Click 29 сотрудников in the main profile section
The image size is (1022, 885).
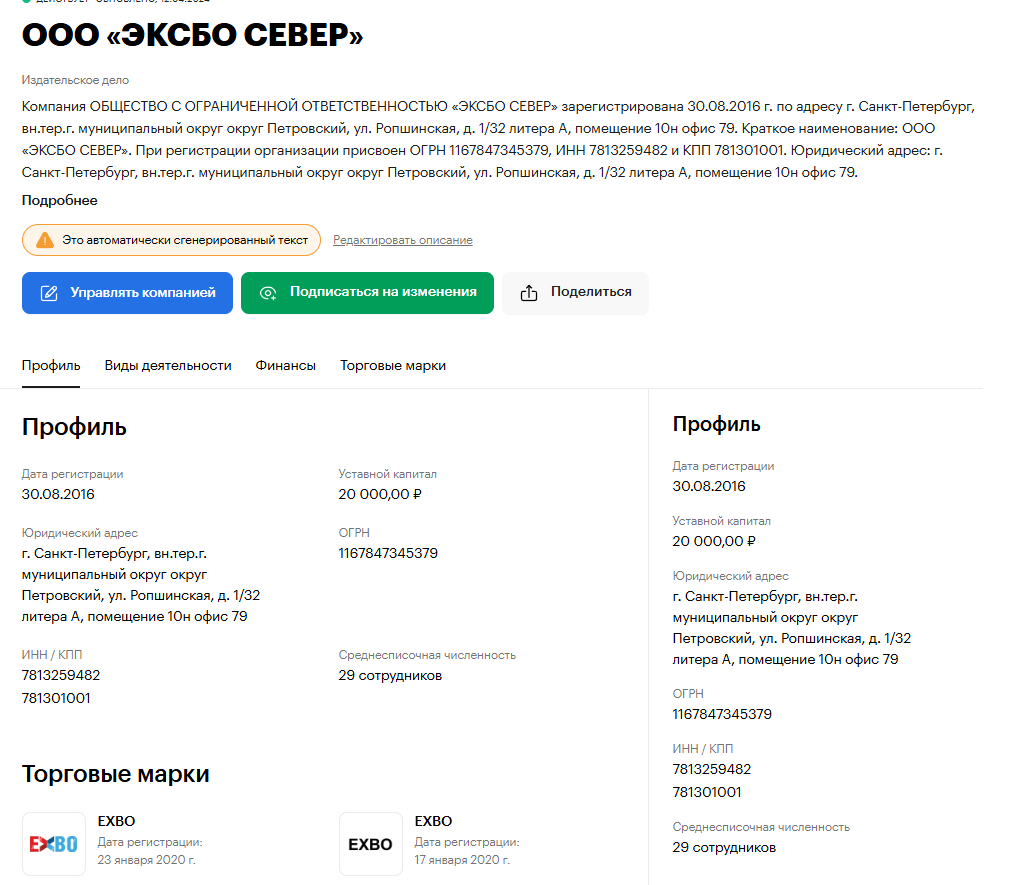(390, 675)
